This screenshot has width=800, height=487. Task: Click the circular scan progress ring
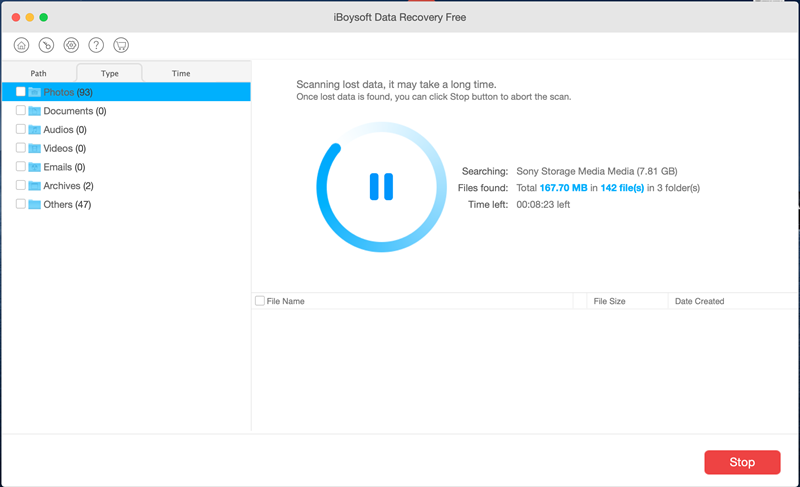tap(381, 187)
